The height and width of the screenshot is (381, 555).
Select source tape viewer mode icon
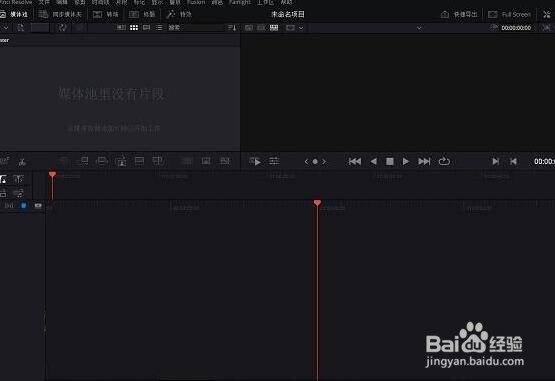tap(261, 28)
